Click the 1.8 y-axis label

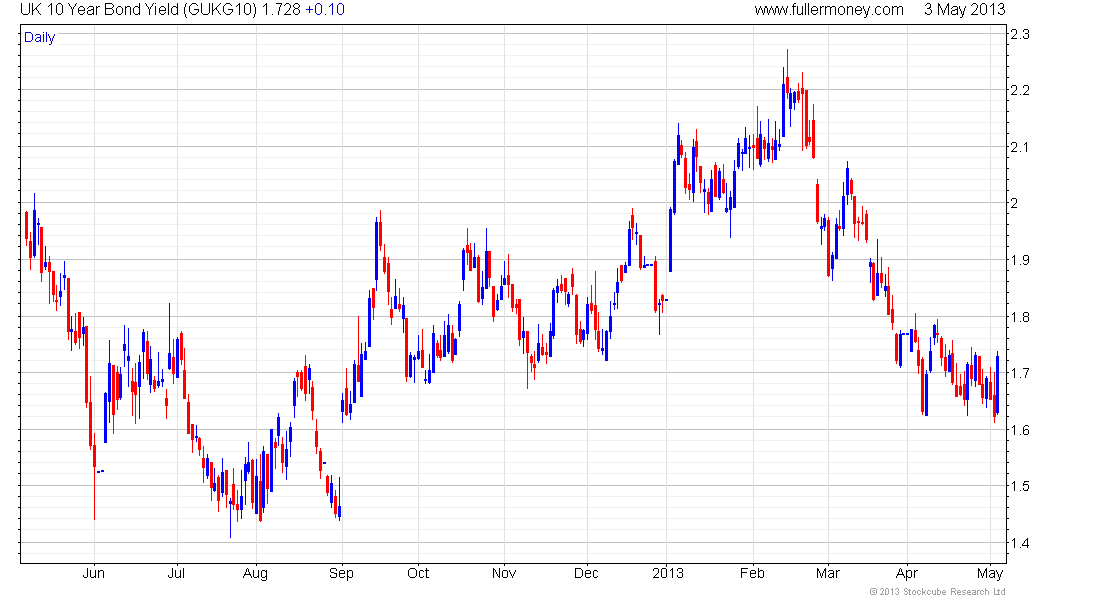coord(1019,317)
